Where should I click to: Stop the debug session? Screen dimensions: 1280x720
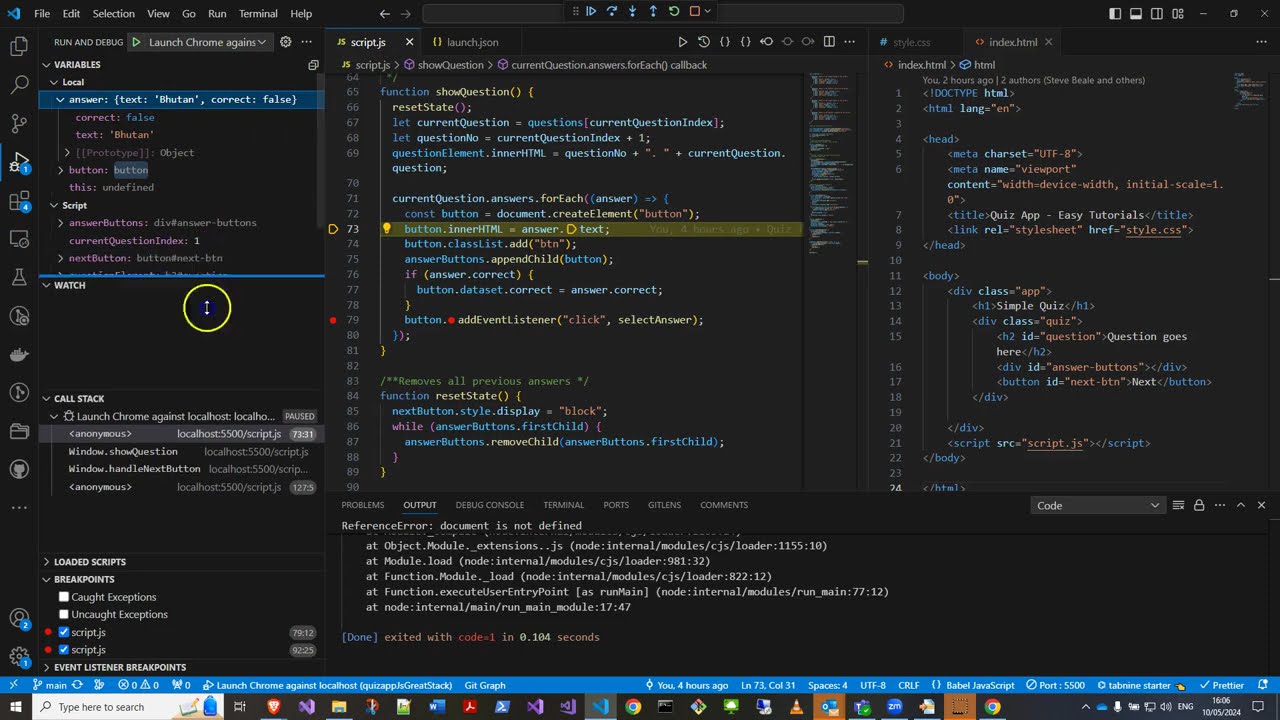coord(695,12)
